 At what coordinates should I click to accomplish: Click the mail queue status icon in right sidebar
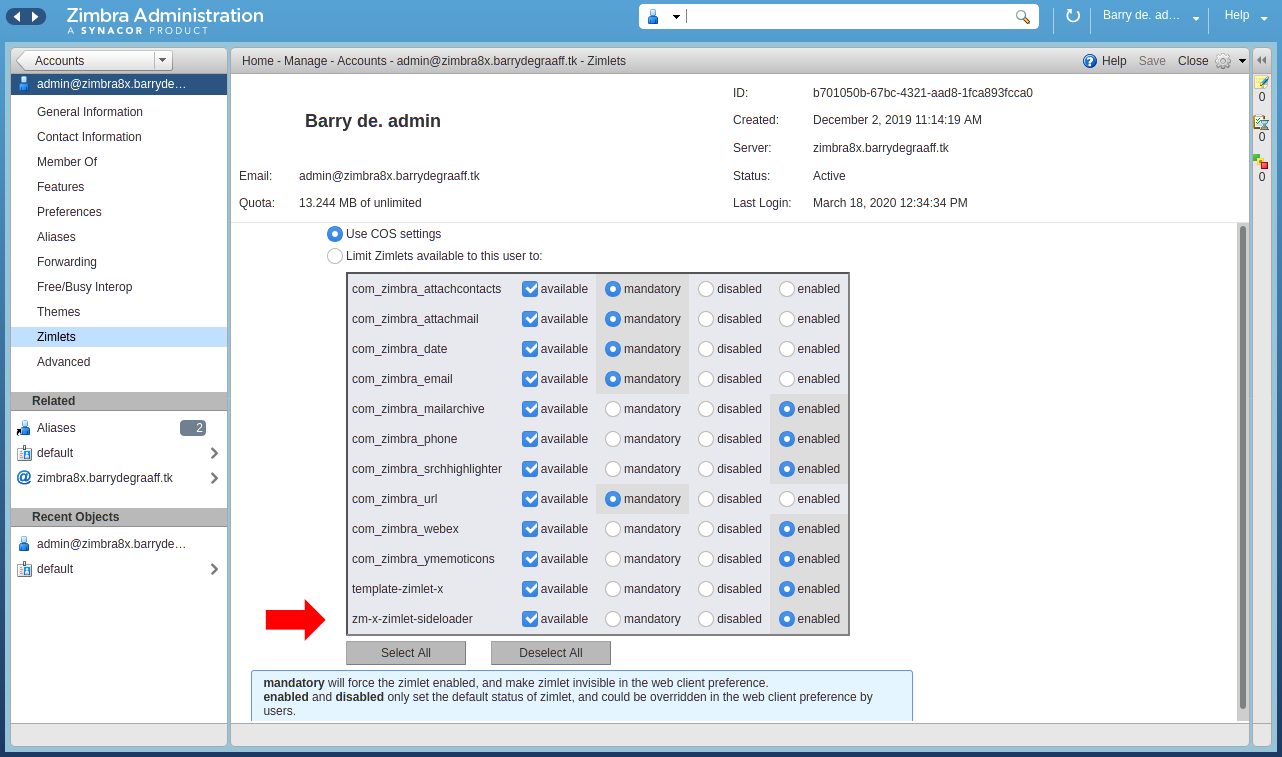(1262, 122)
